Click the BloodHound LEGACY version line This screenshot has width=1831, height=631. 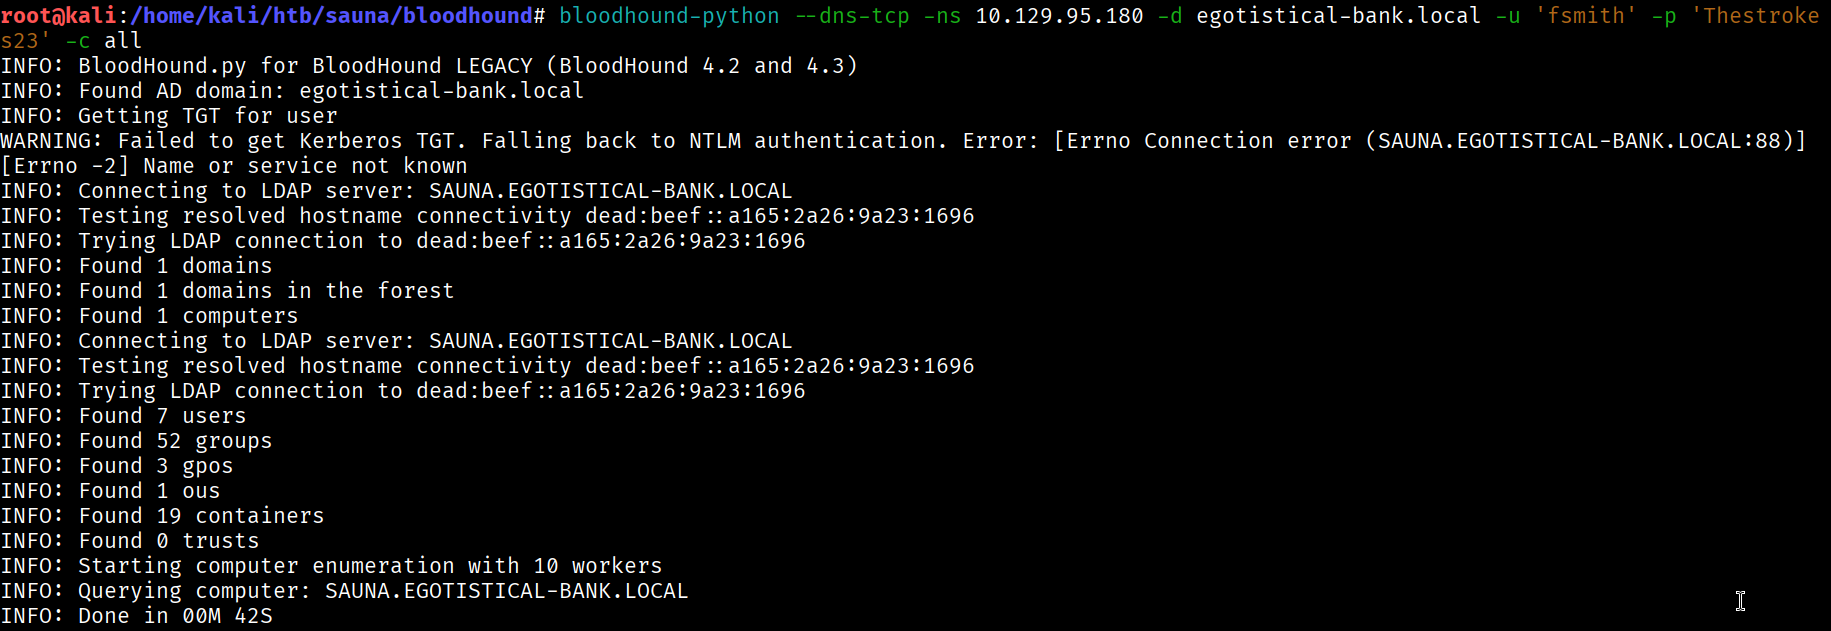[429, 66]
